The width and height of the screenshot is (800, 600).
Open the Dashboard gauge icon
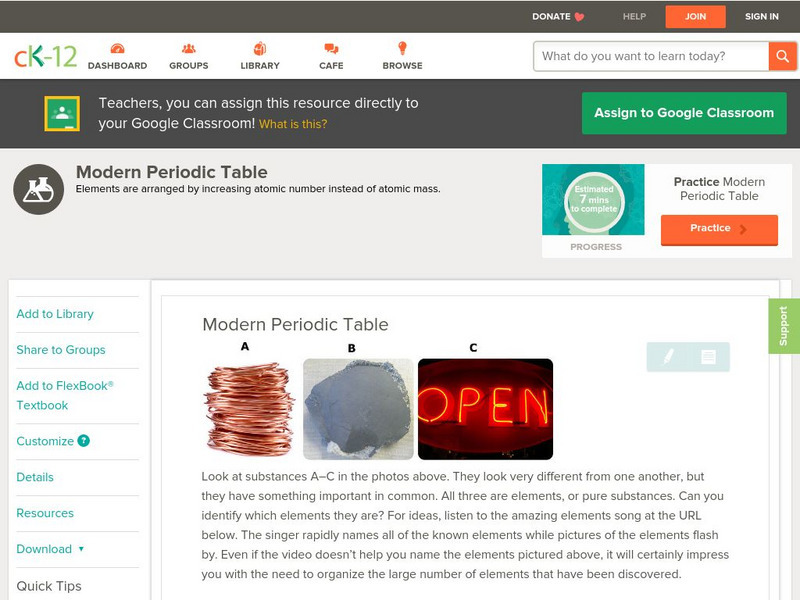[117, 48]
